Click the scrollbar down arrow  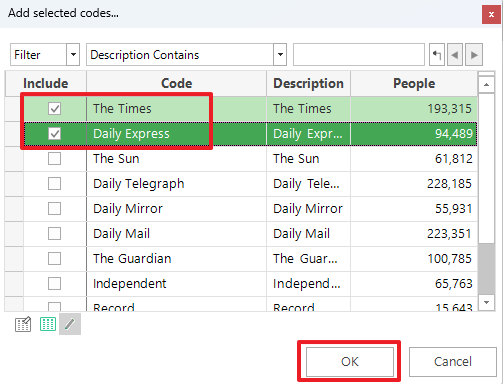click(486, 302)
